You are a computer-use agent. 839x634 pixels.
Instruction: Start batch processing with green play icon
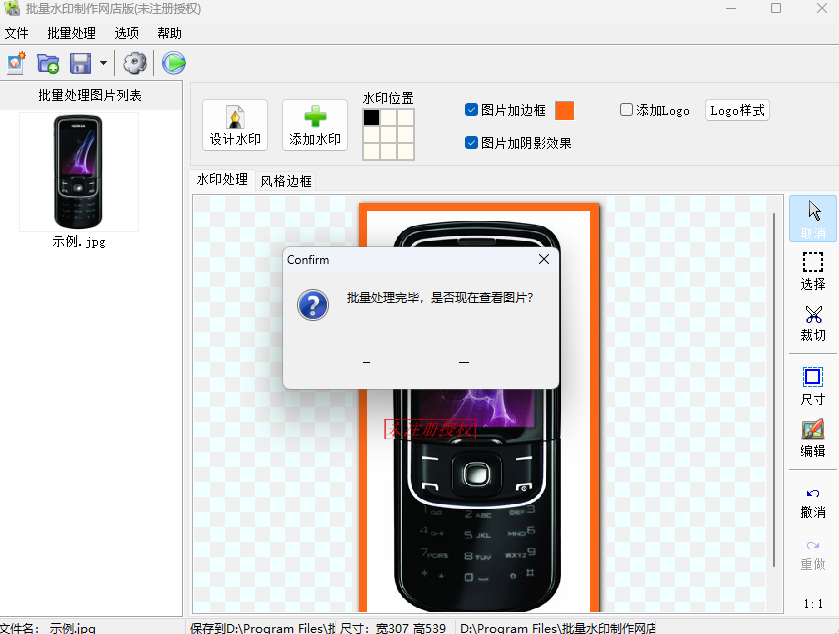point(174,63)
